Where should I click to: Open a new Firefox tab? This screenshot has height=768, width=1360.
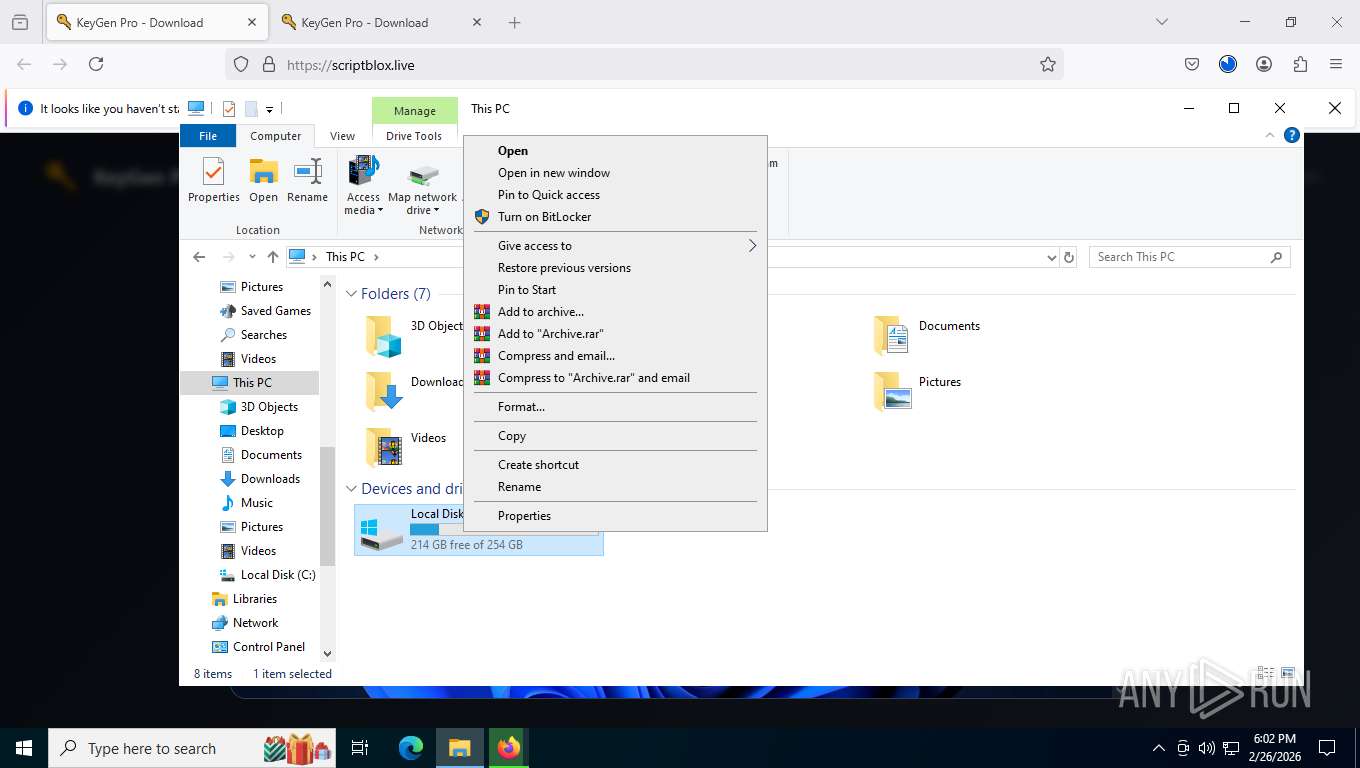pos(515,22)
